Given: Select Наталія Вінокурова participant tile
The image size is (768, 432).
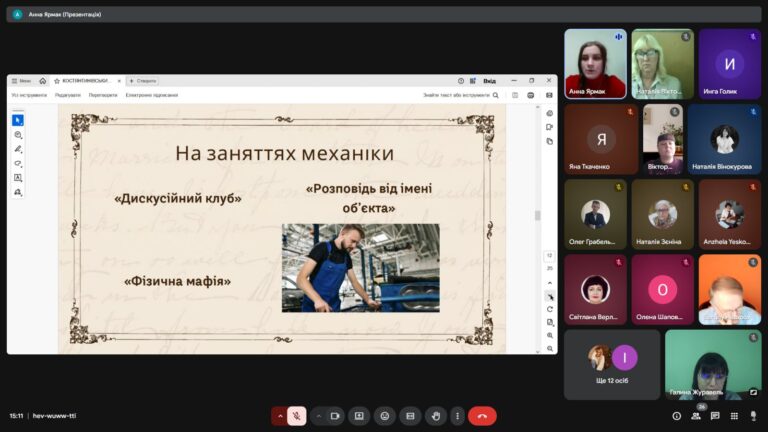Looking at the screenshot, I should (724, 139).
